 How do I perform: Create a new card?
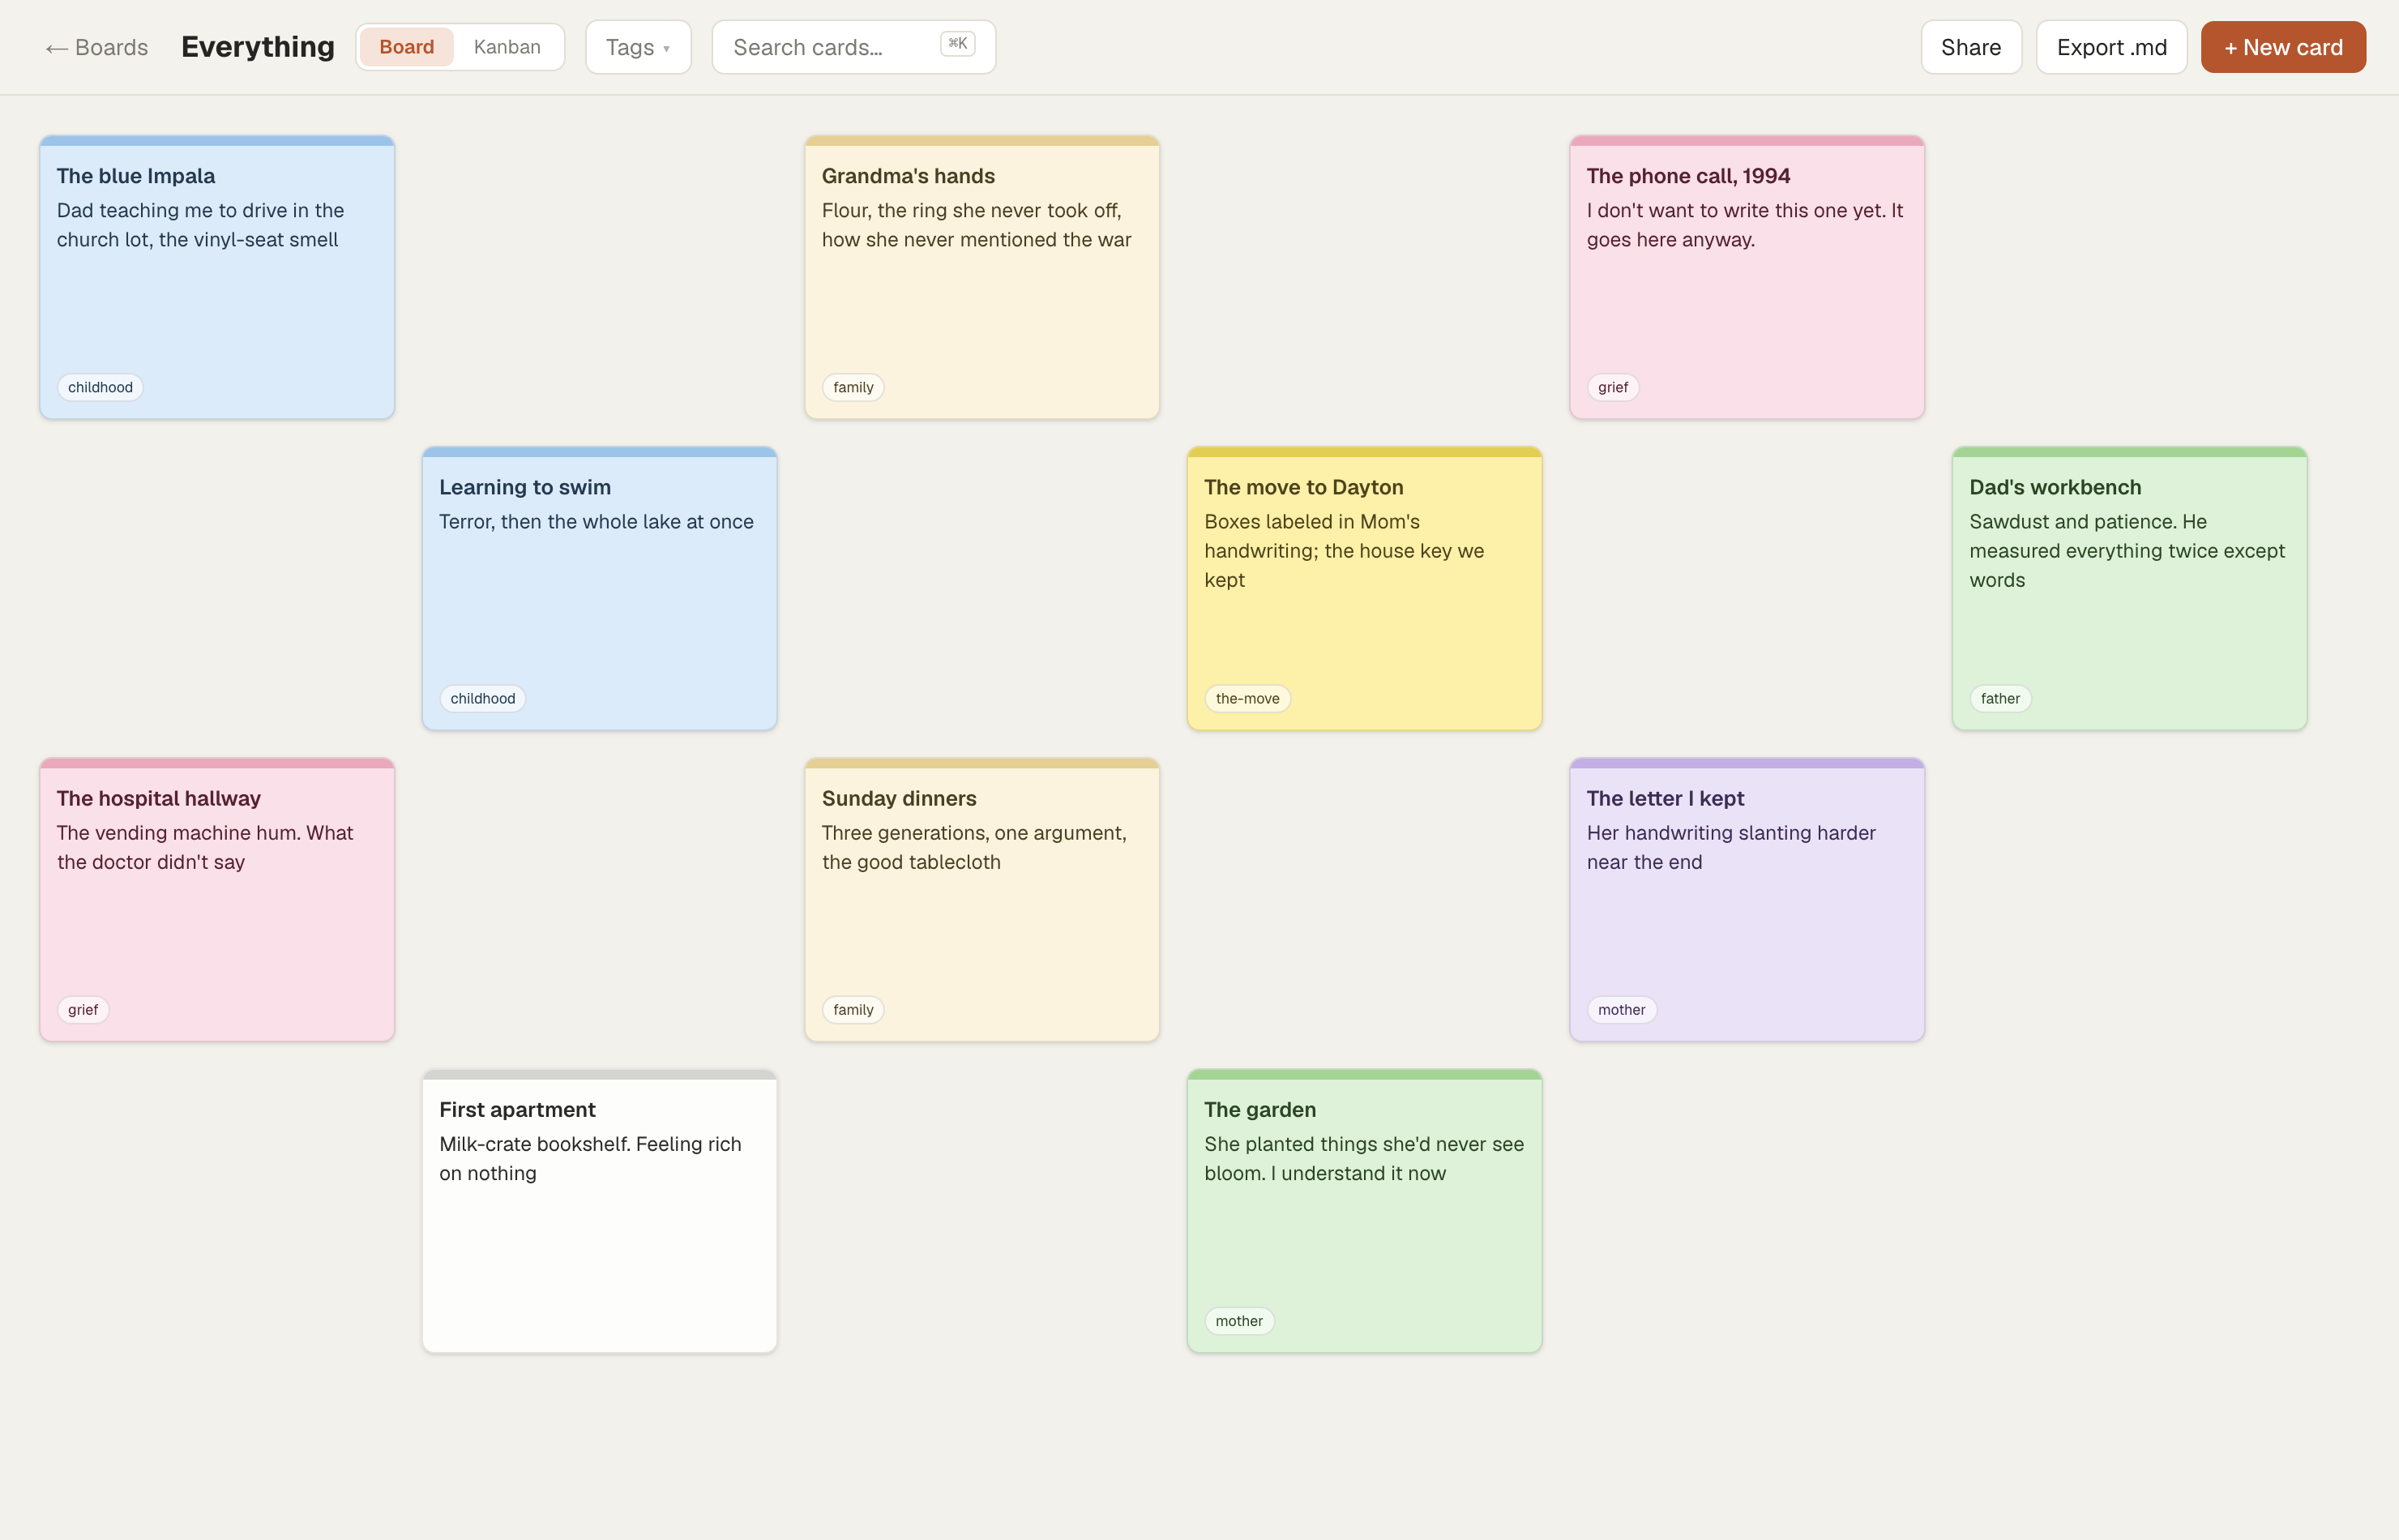coord(2282,47)
